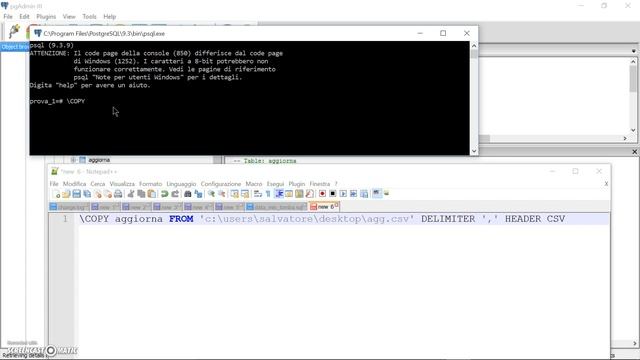Switch to the new 1 tab
Image resolution: width=640 pixels, height=360 pixels.
(x=105, y=207)
